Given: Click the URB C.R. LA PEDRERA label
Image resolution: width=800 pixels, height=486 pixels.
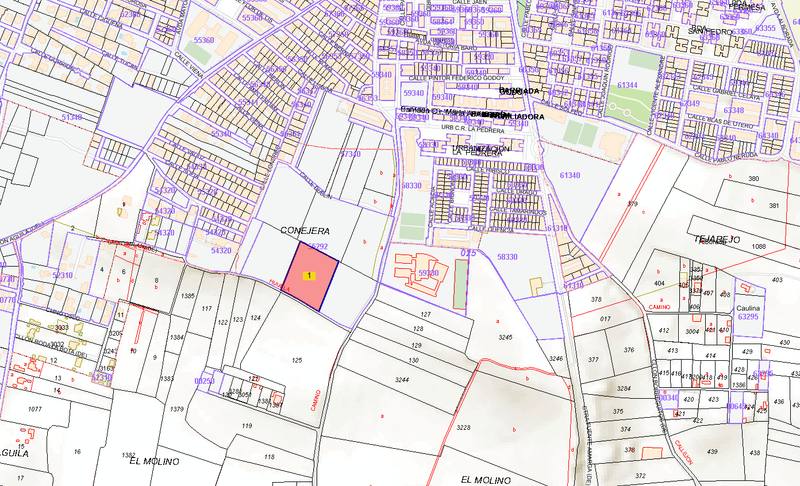Looking at the screenshot, I should click(473, 131).
